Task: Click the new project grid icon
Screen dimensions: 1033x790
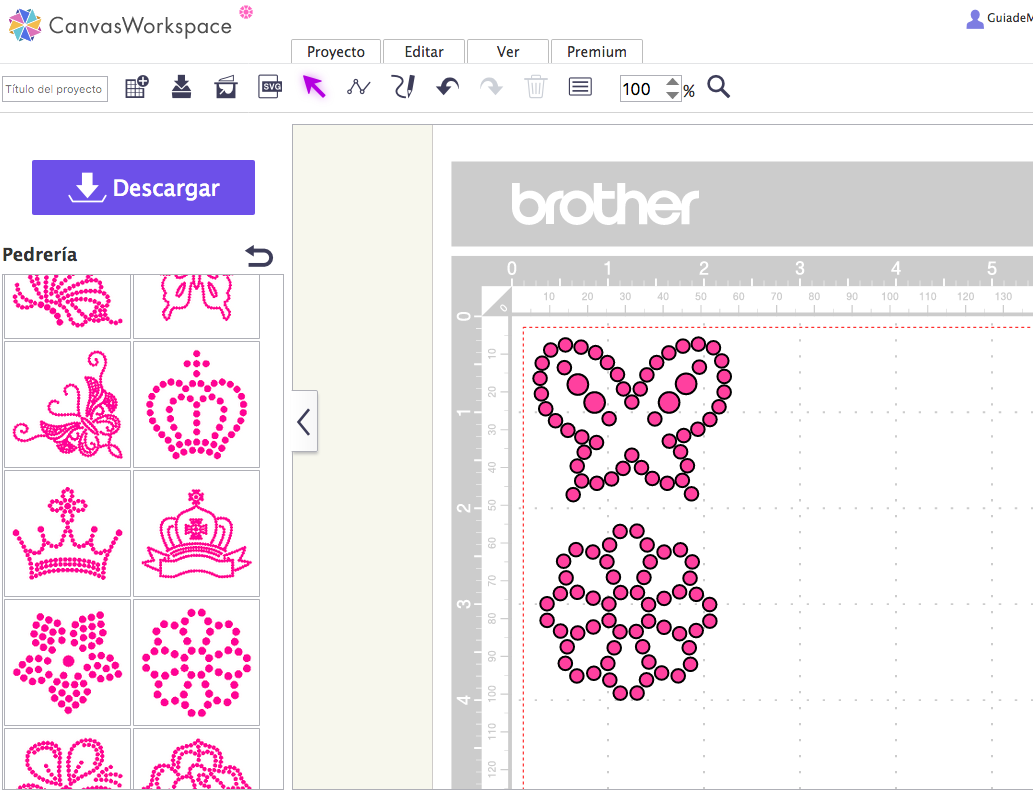Action: pyautogui.click(x=137, y=87)
